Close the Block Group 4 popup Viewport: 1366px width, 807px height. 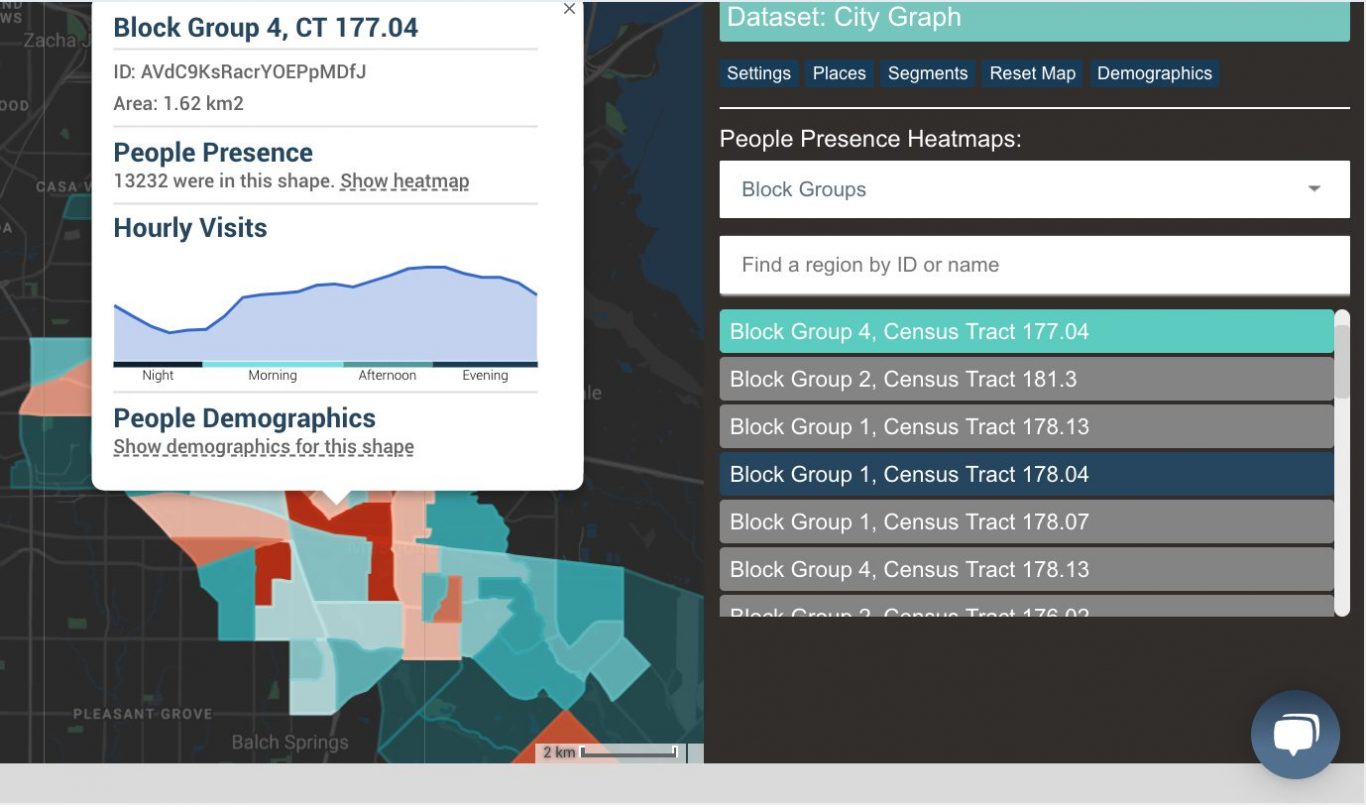tap(569, 9)
